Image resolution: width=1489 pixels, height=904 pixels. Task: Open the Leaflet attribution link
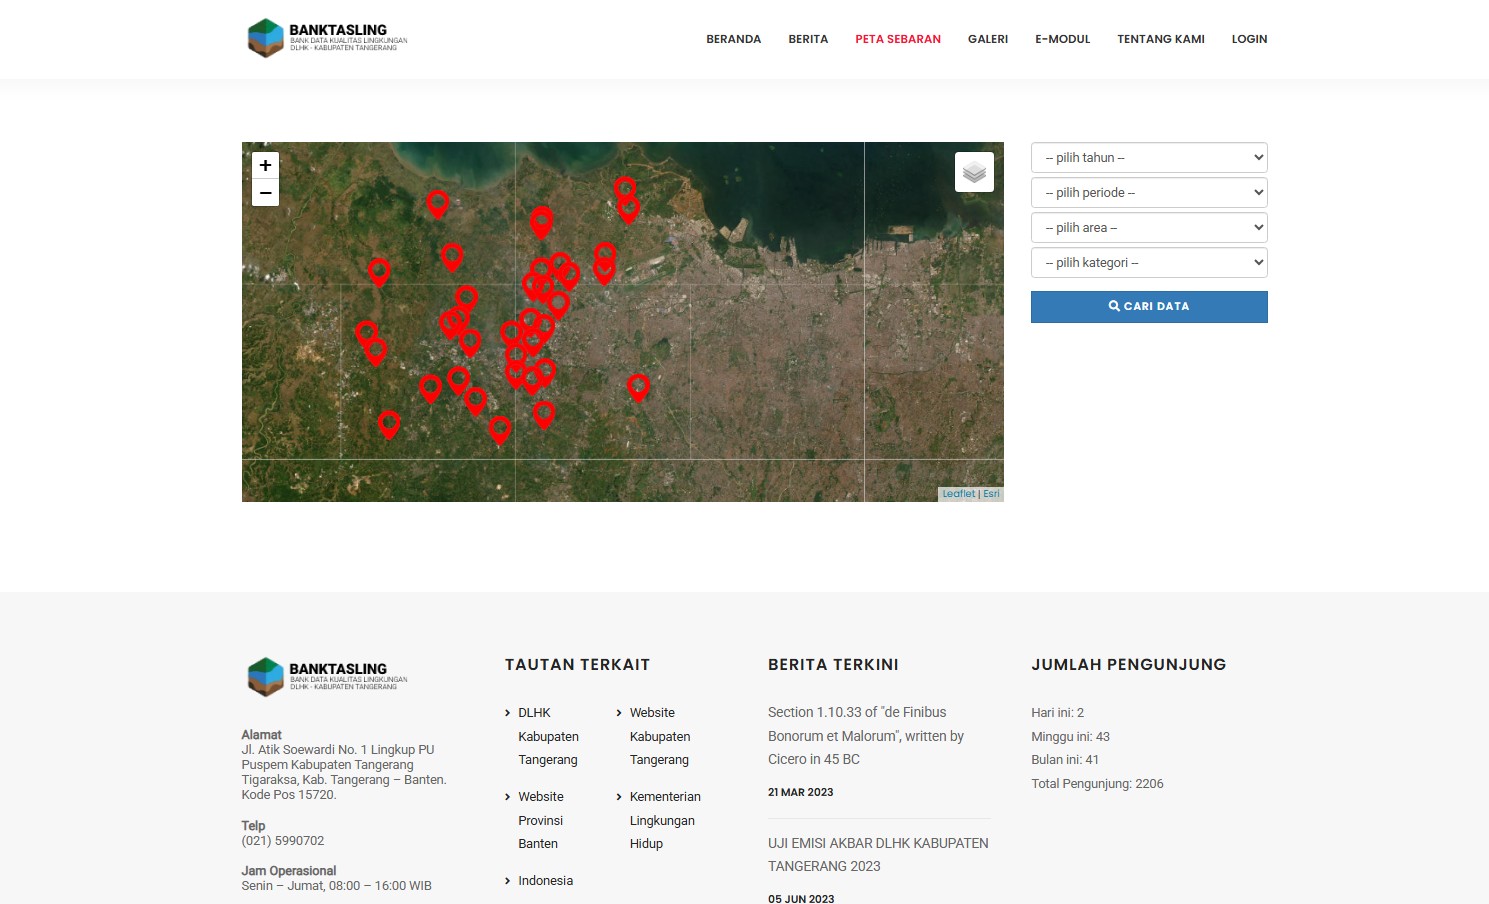[x=958, y=494]
